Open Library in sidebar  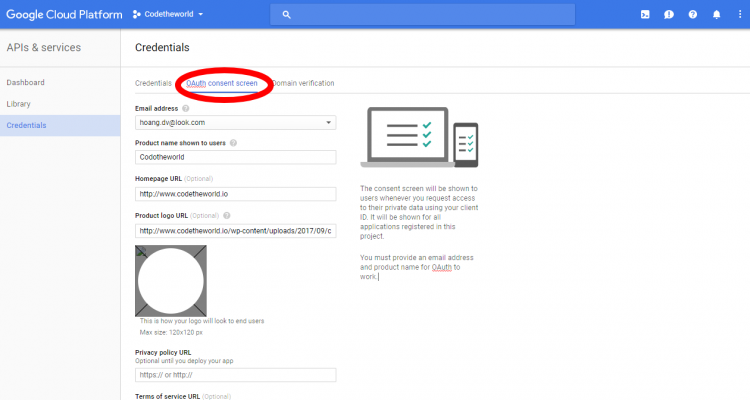tap(18, 104)
